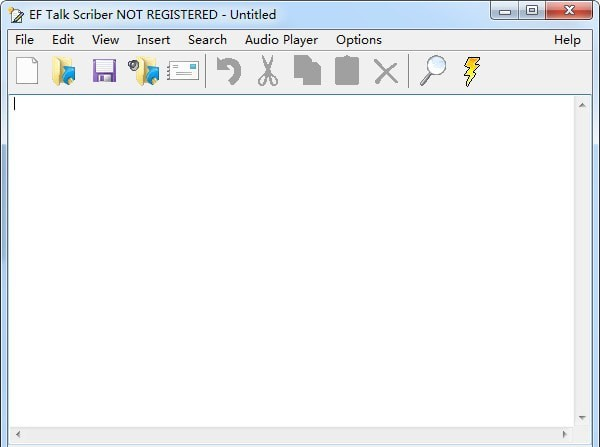This screenshot has width=603, height=447.
Task: Save document with floppy disk icon
Action: tap(104, 71)
